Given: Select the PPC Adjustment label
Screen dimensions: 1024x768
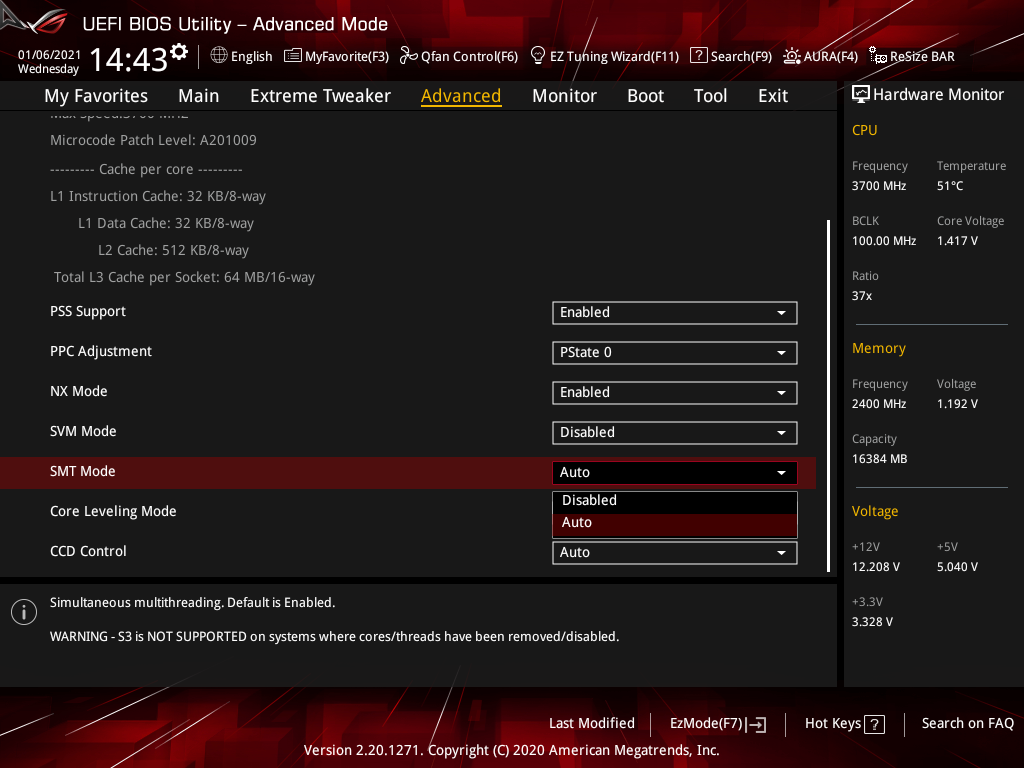Looking at the screenshot, I should tap(101, 351).
